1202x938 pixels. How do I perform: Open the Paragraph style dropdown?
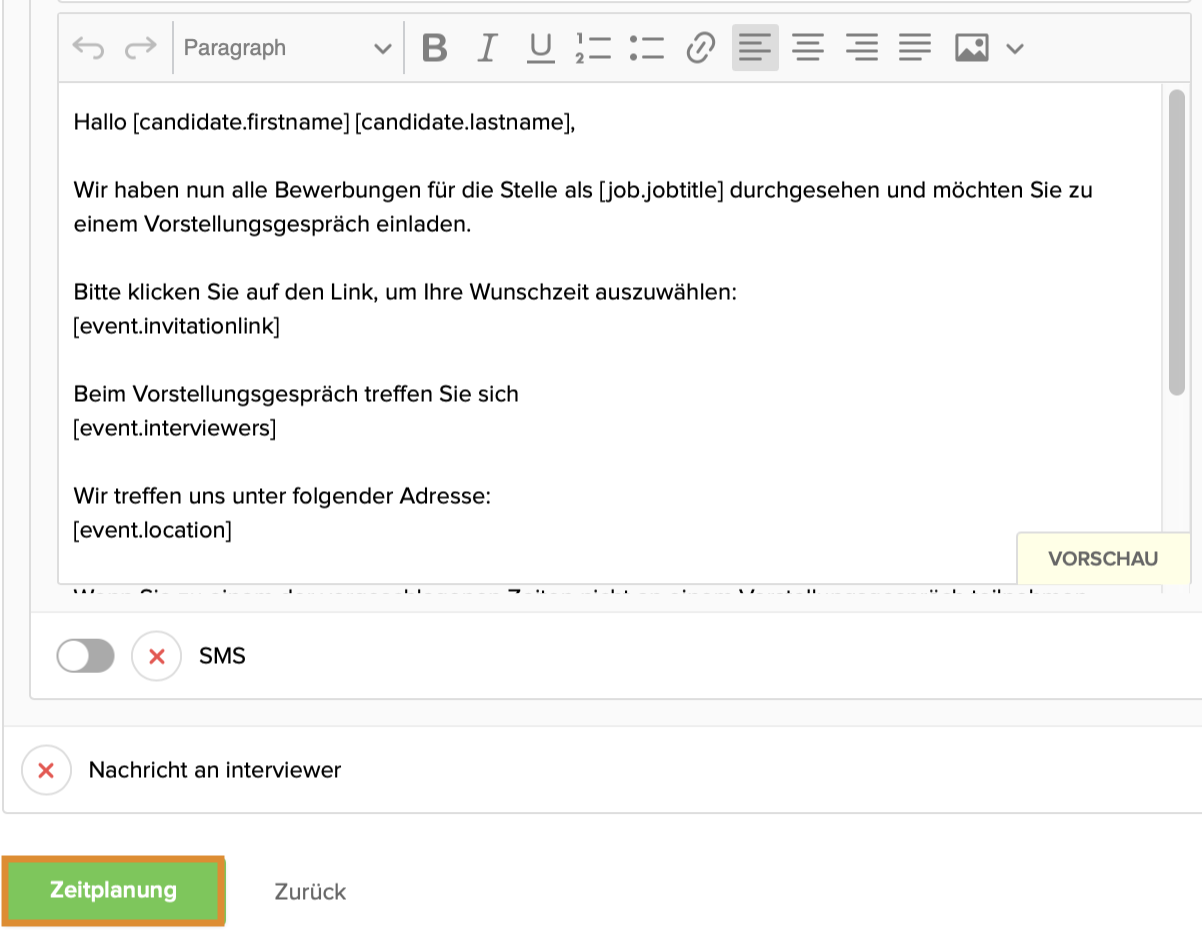(x=287, y=48)
